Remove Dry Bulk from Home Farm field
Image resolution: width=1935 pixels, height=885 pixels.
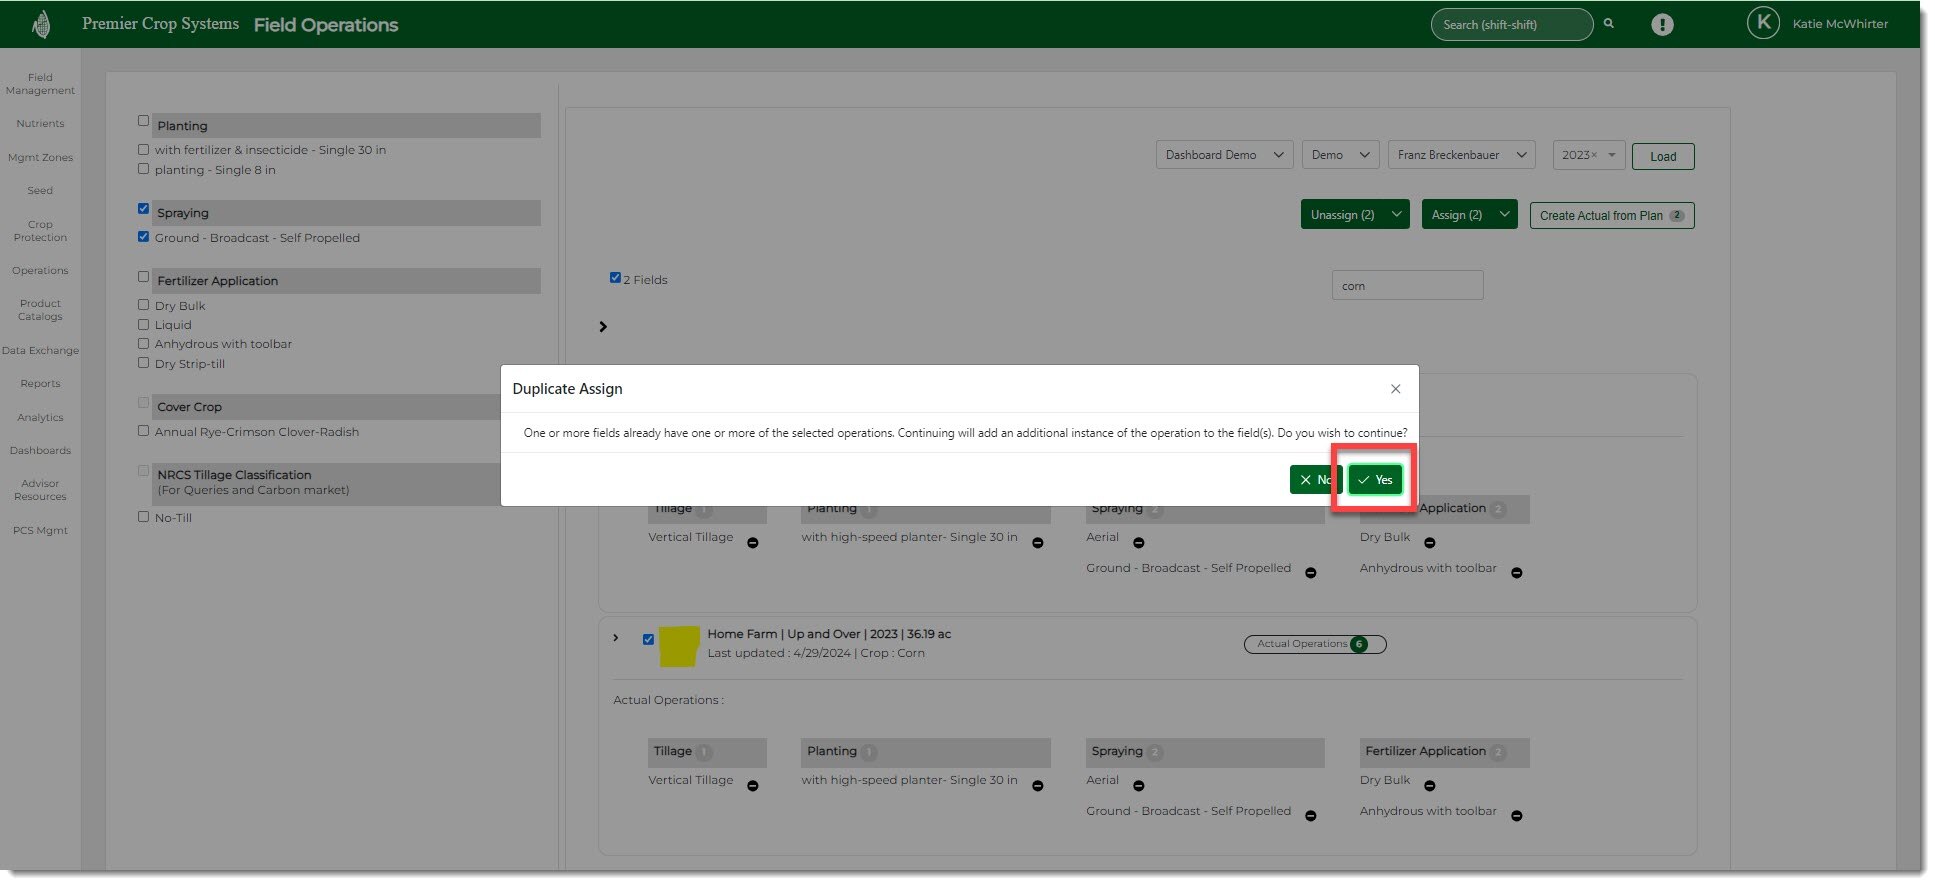pos(1430,786)
